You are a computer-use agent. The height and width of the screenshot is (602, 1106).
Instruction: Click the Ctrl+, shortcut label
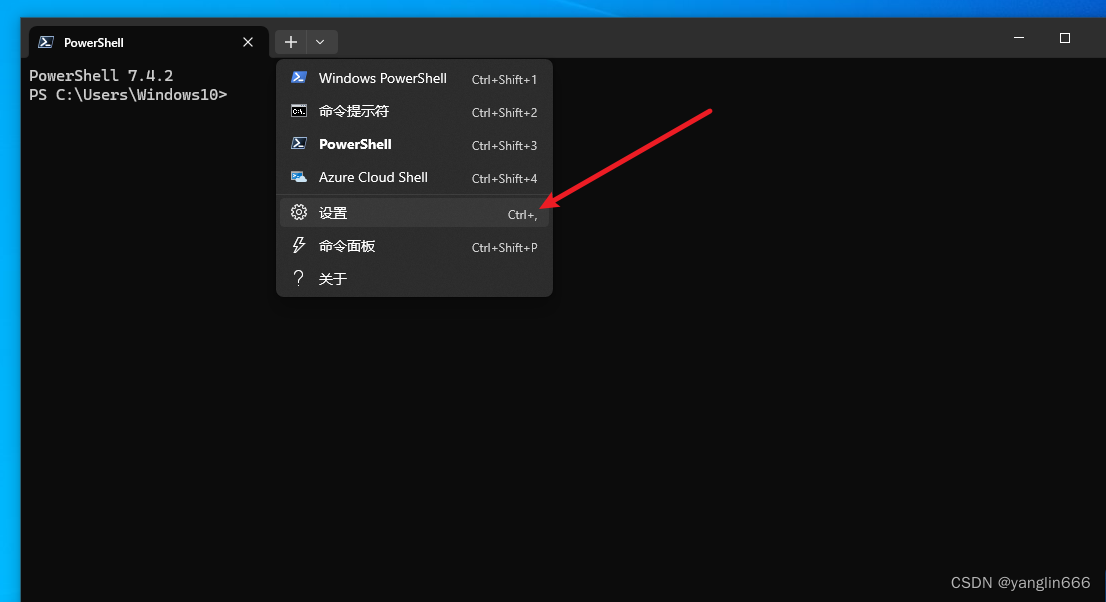(523, 215)
